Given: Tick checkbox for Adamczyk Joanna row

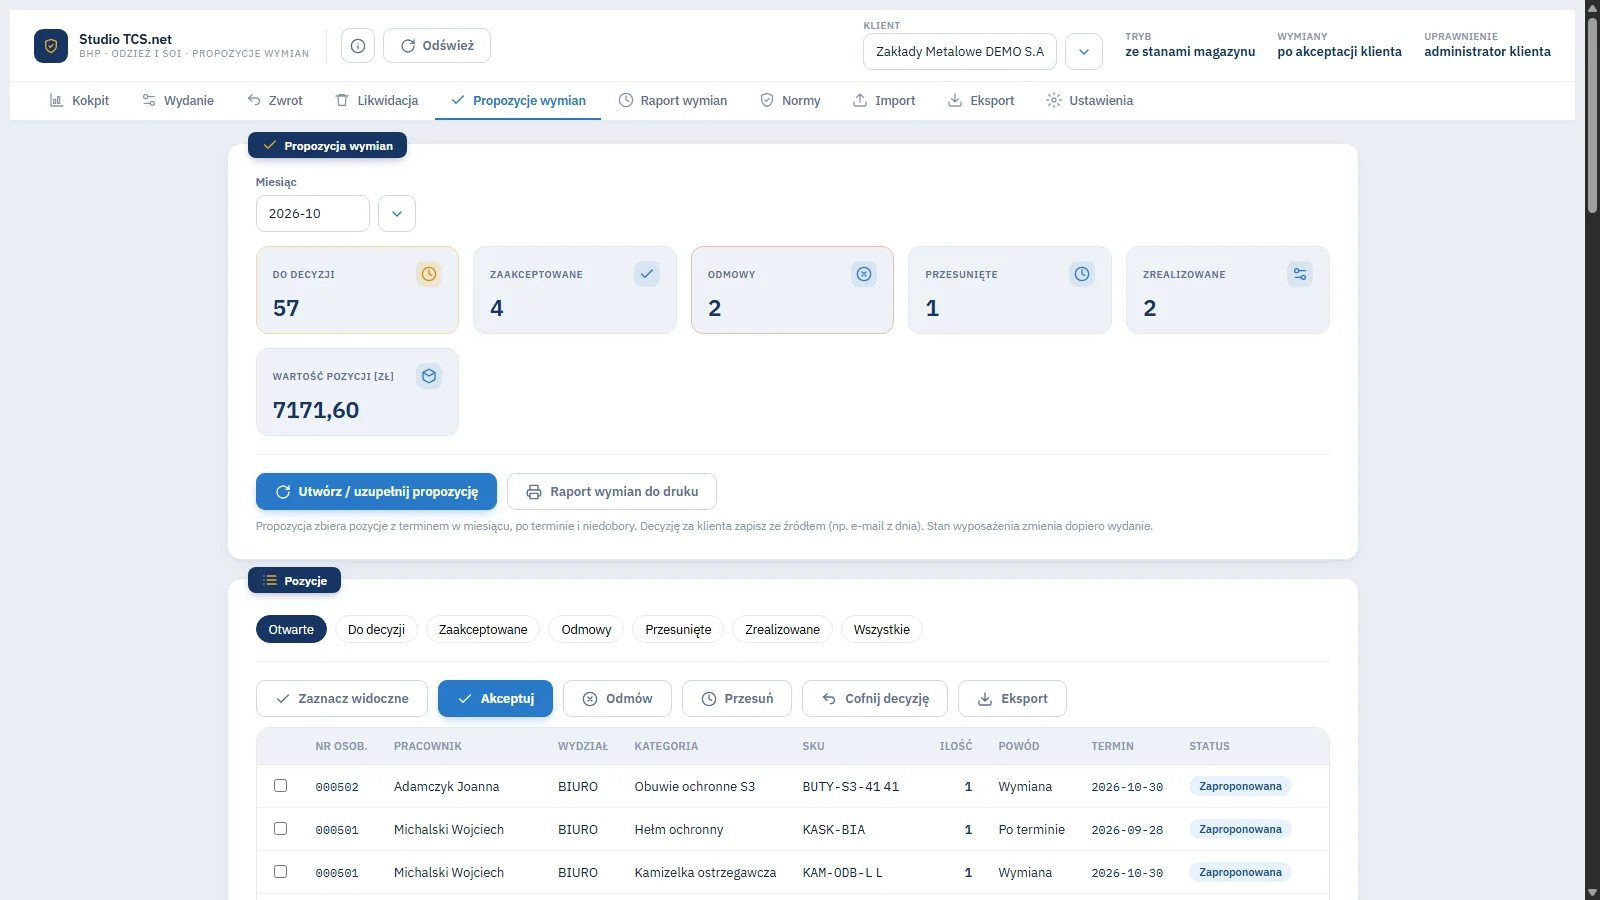Looking at the screenshot, I should click(x=280, y=786).
